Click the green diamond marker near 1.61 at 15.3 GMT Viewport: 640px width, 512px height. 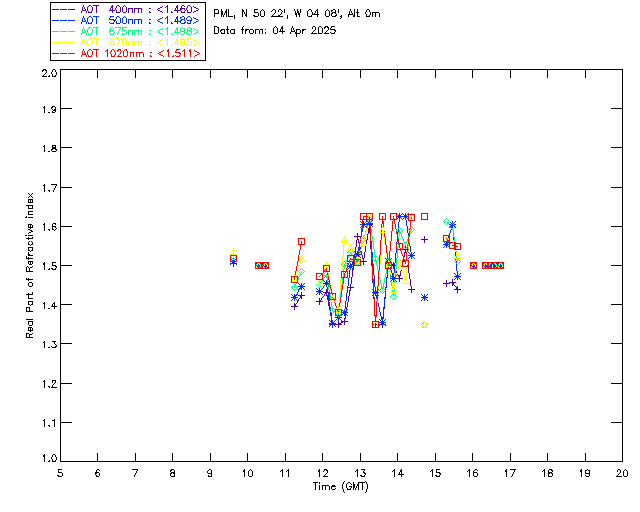(447, 222)
